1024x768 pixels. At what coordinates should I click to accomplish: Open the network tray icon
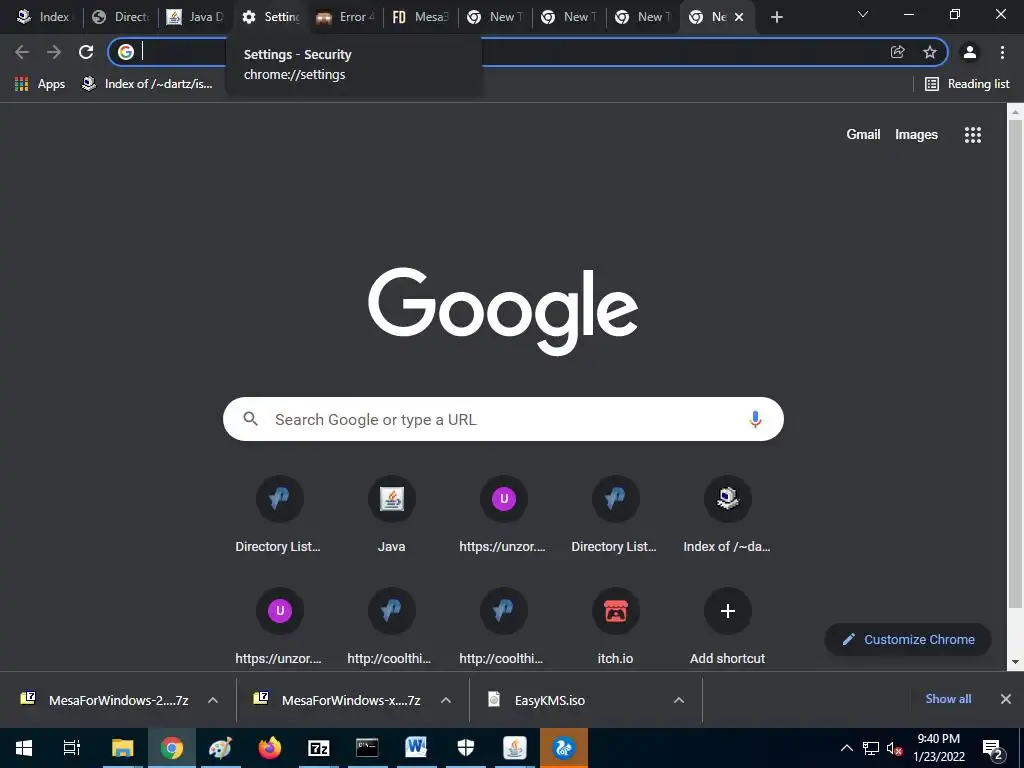pyautogui.click(x=871, y=748)
